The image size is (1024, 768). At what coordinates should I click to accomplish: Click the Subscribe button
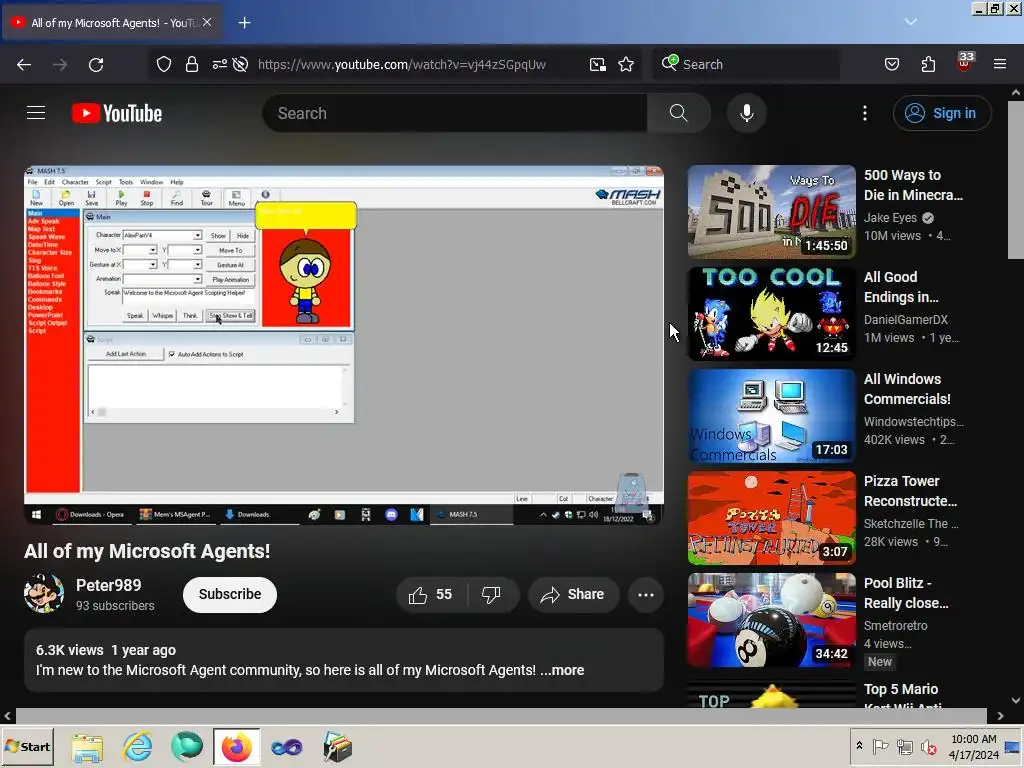230,594
